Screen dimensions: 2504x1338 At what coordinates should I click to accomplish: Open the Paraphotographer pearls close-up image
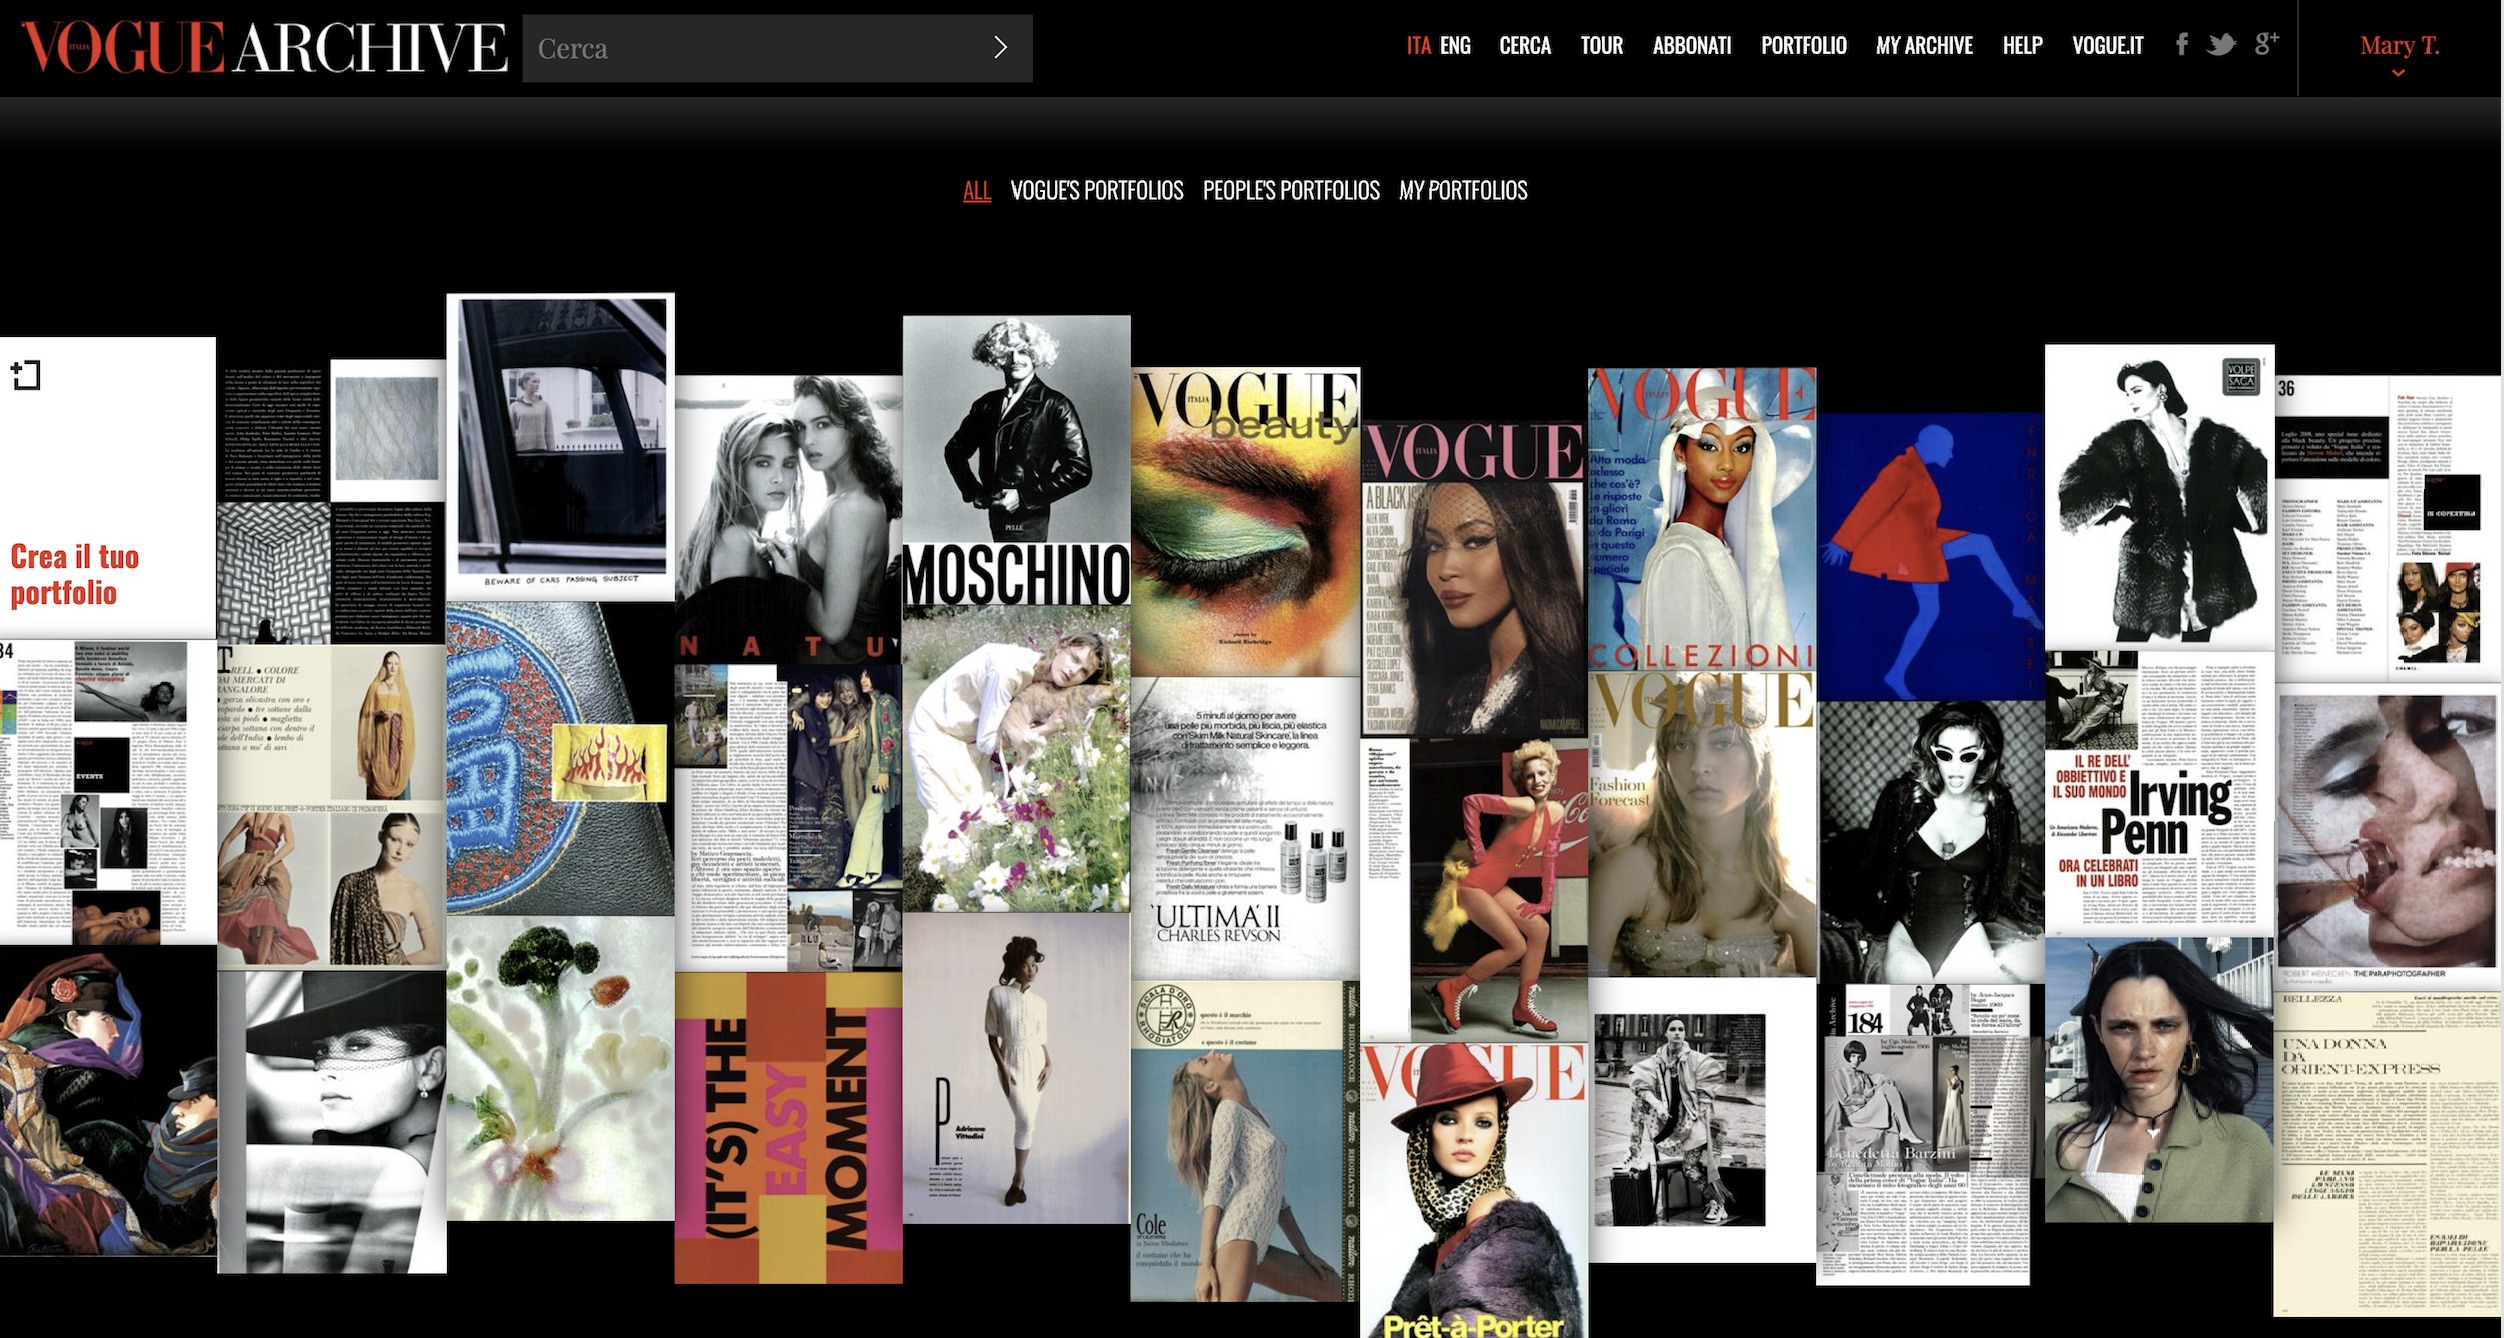coord(2387,835)
